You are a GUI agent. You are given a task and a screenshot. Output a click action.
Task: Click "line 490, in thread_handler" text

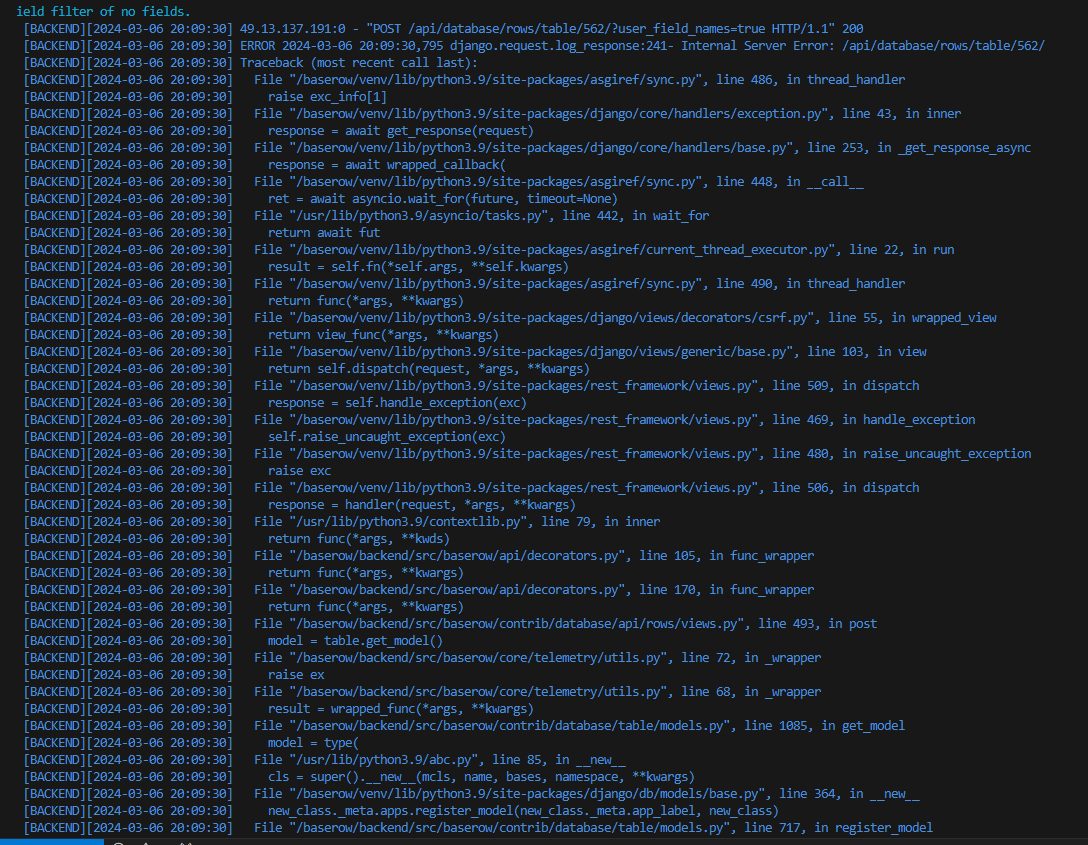(810, 283)
